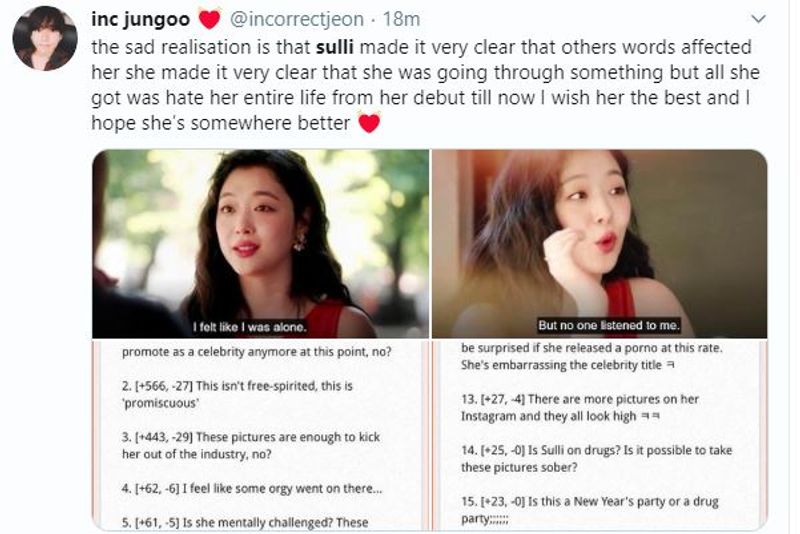Visit the @incorrectjeon handle
This screenshot has height=534, width=800.
point(297,19)
